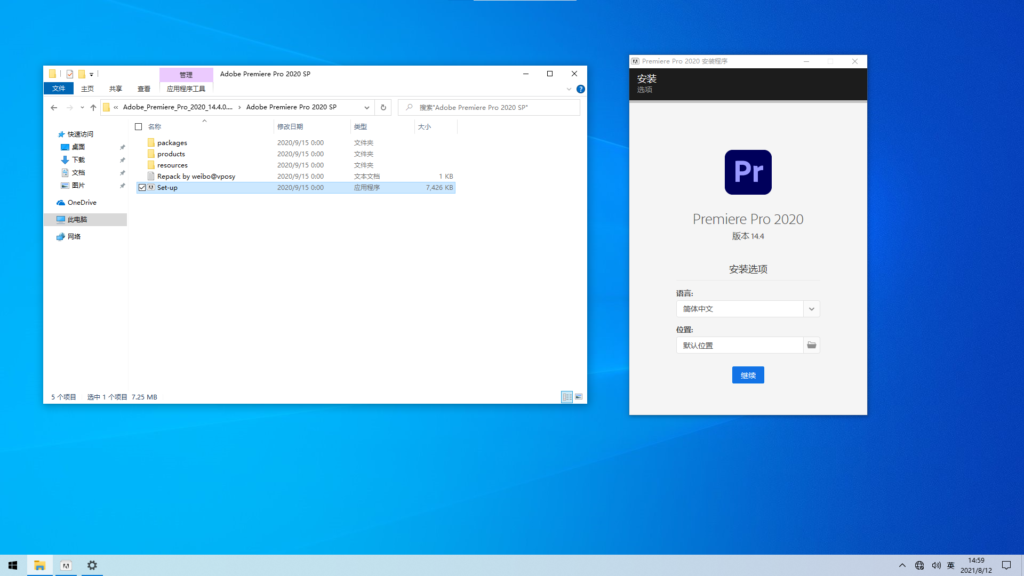Image resolution: width=1024 pixels, height=576 pixels.
Task: Click Adobe Premiere Pro 2020 SP breadcrumb
Action: click(x=291, y=107)
